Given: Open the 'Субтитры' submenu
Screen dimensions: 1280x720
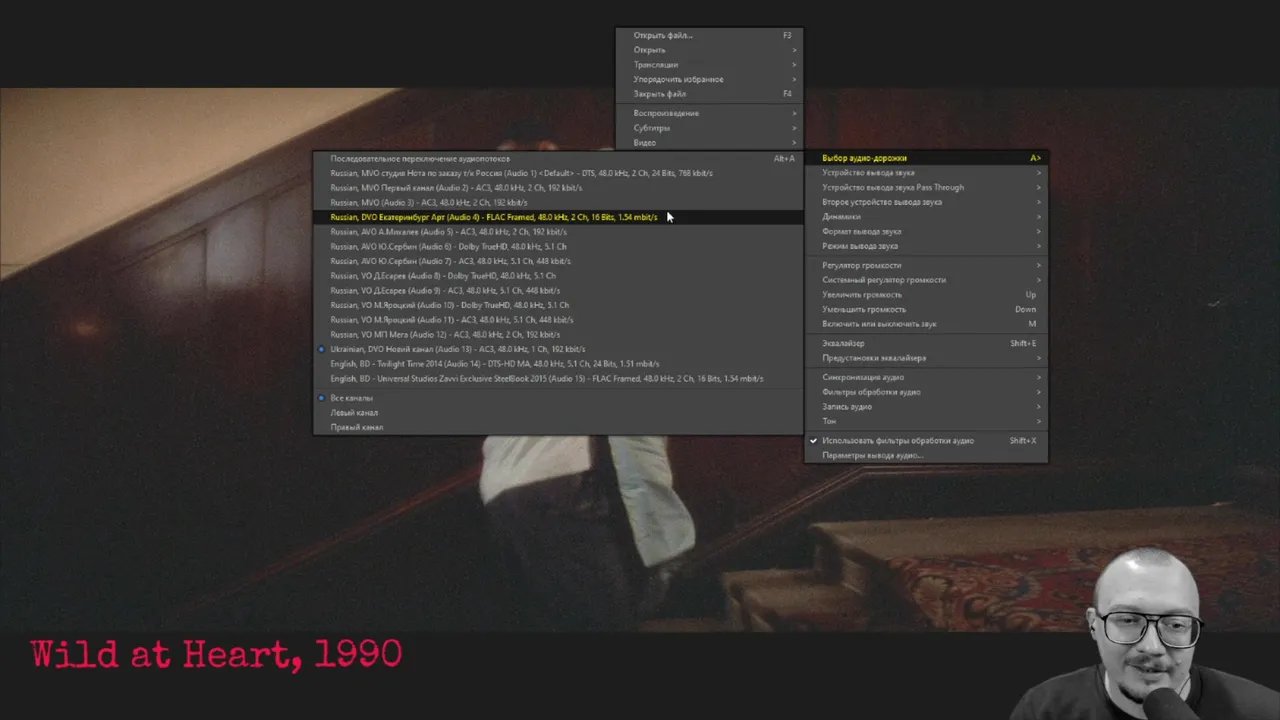Looking at the screenshot, I should [x=709, y=128].
